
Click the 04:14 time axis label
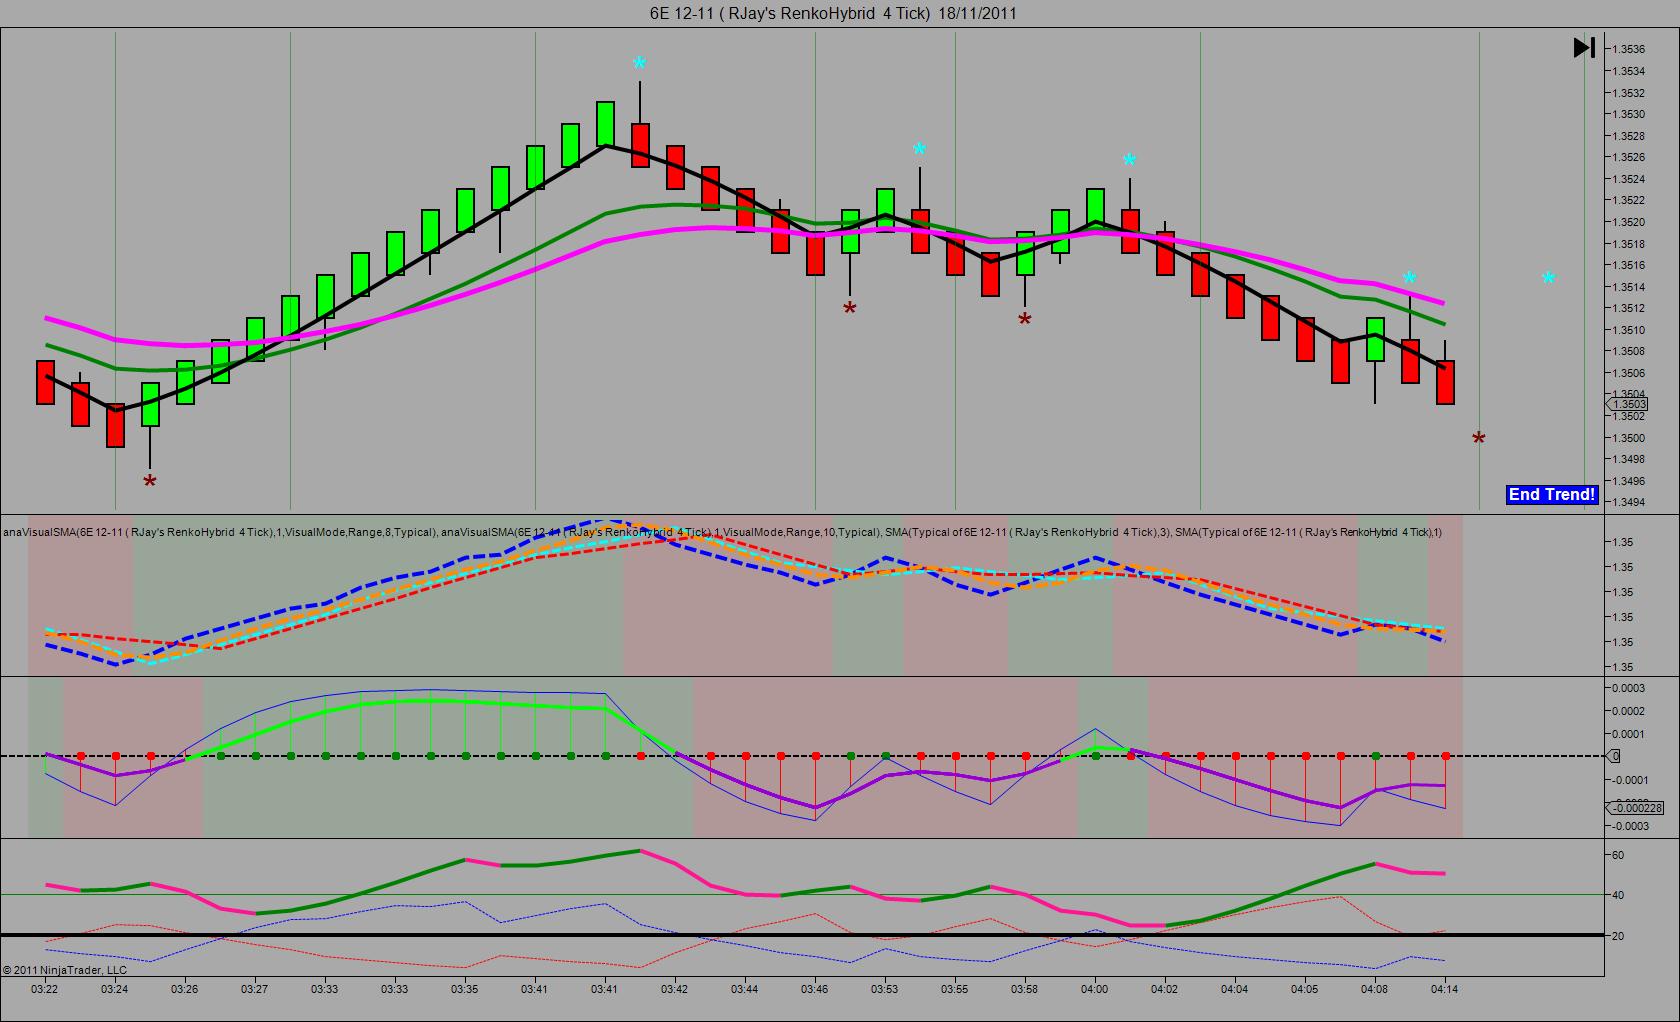pyautogui.click(x=1445, y=989)
